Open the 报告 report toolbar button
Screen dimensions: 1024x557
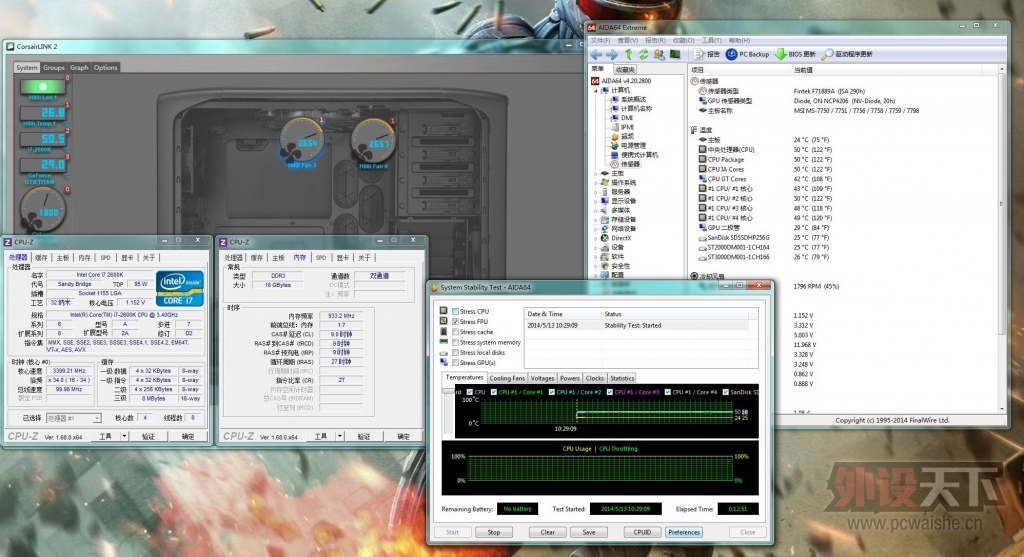pyautogui.click(x=707, y=54)
